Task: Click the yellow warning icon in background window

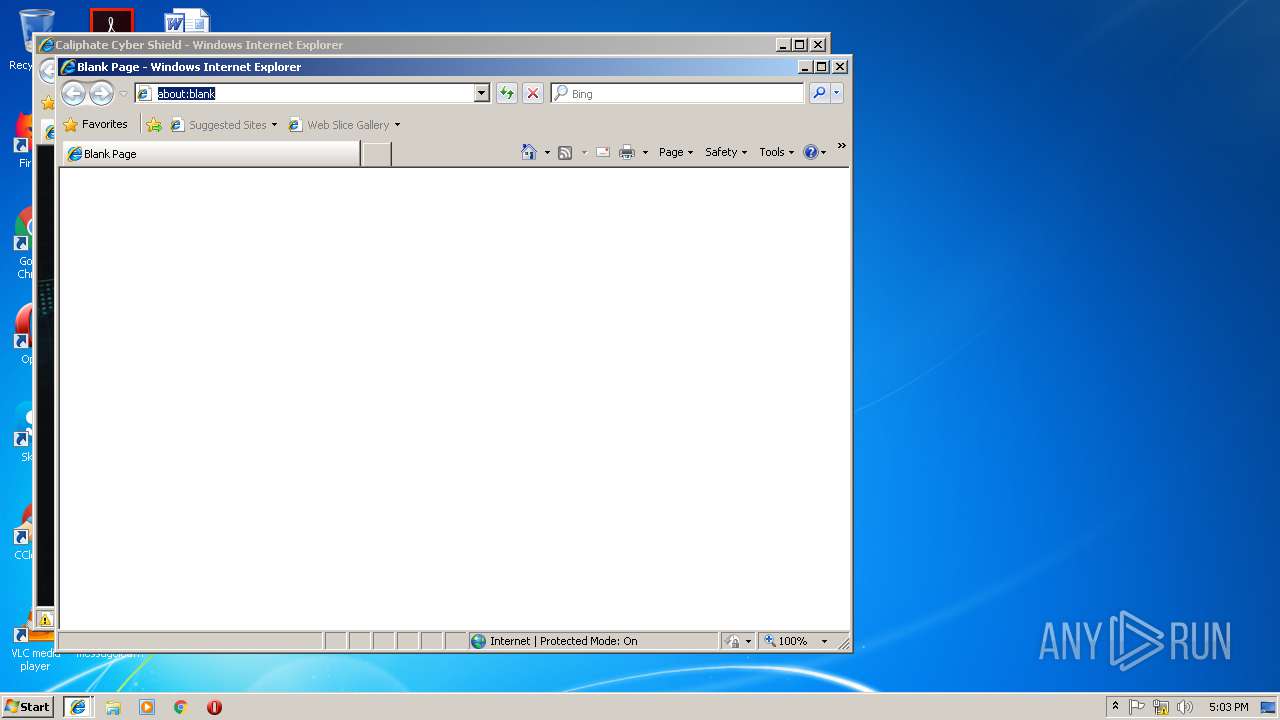Action: coord(46,620)
